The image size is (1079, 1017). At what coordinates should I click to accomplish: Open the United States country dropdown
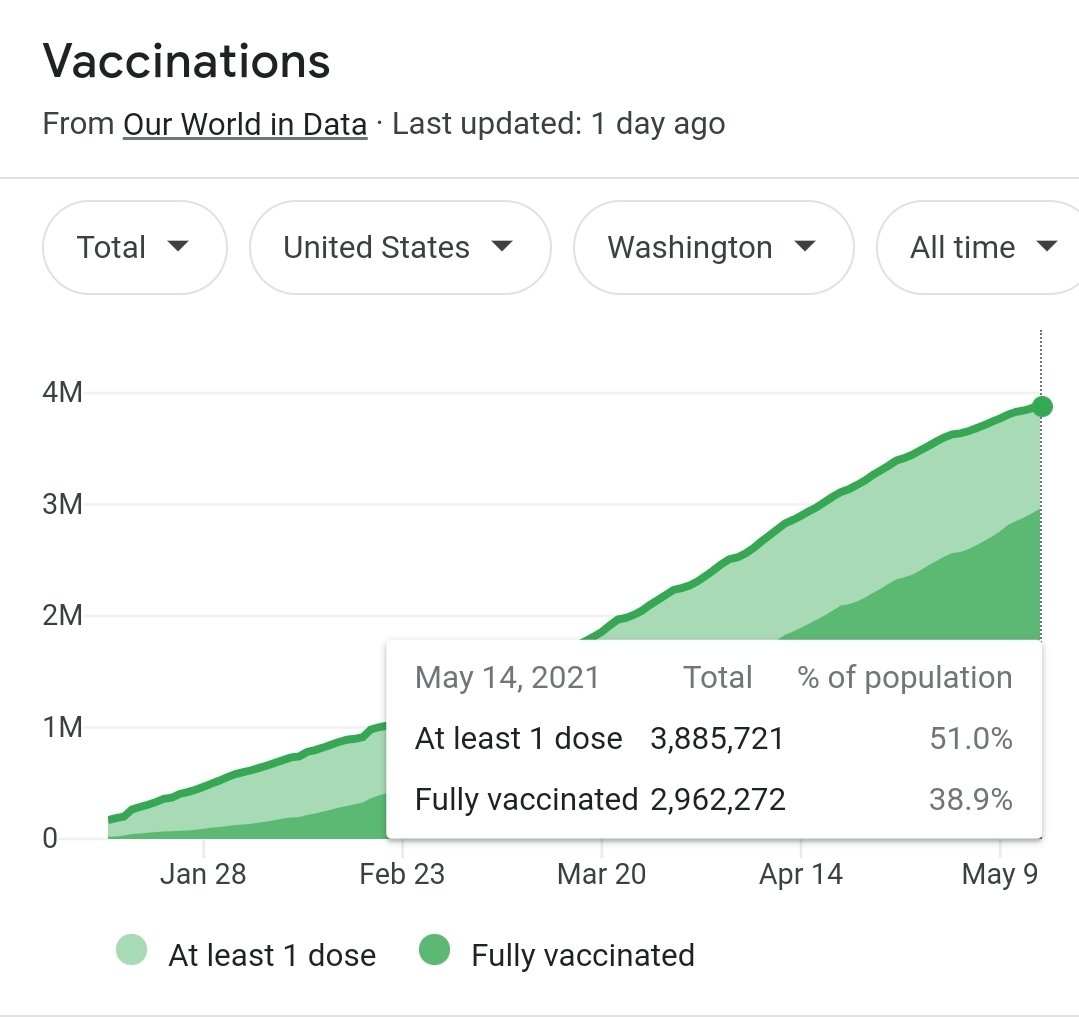(400, 248)
